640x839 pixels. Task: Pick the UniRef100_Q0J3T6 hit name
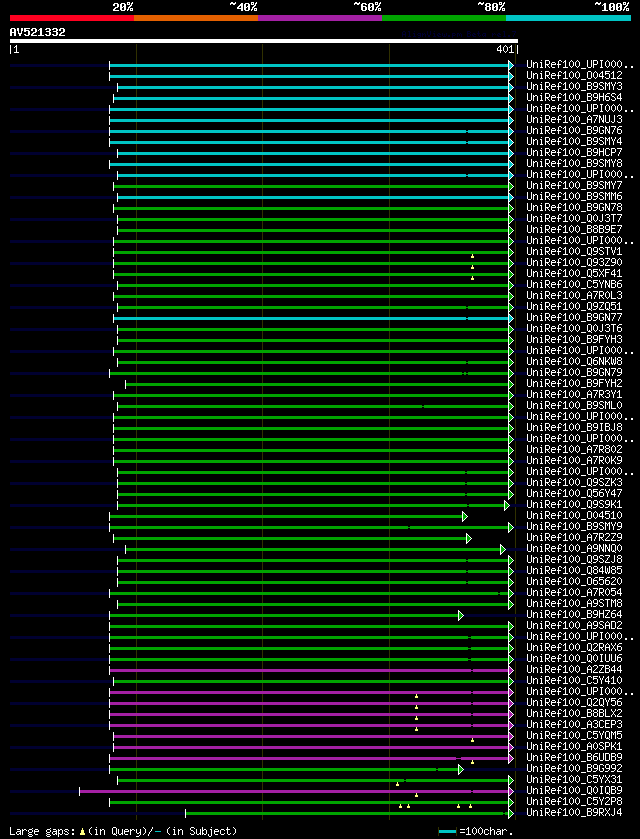point(574,328)
